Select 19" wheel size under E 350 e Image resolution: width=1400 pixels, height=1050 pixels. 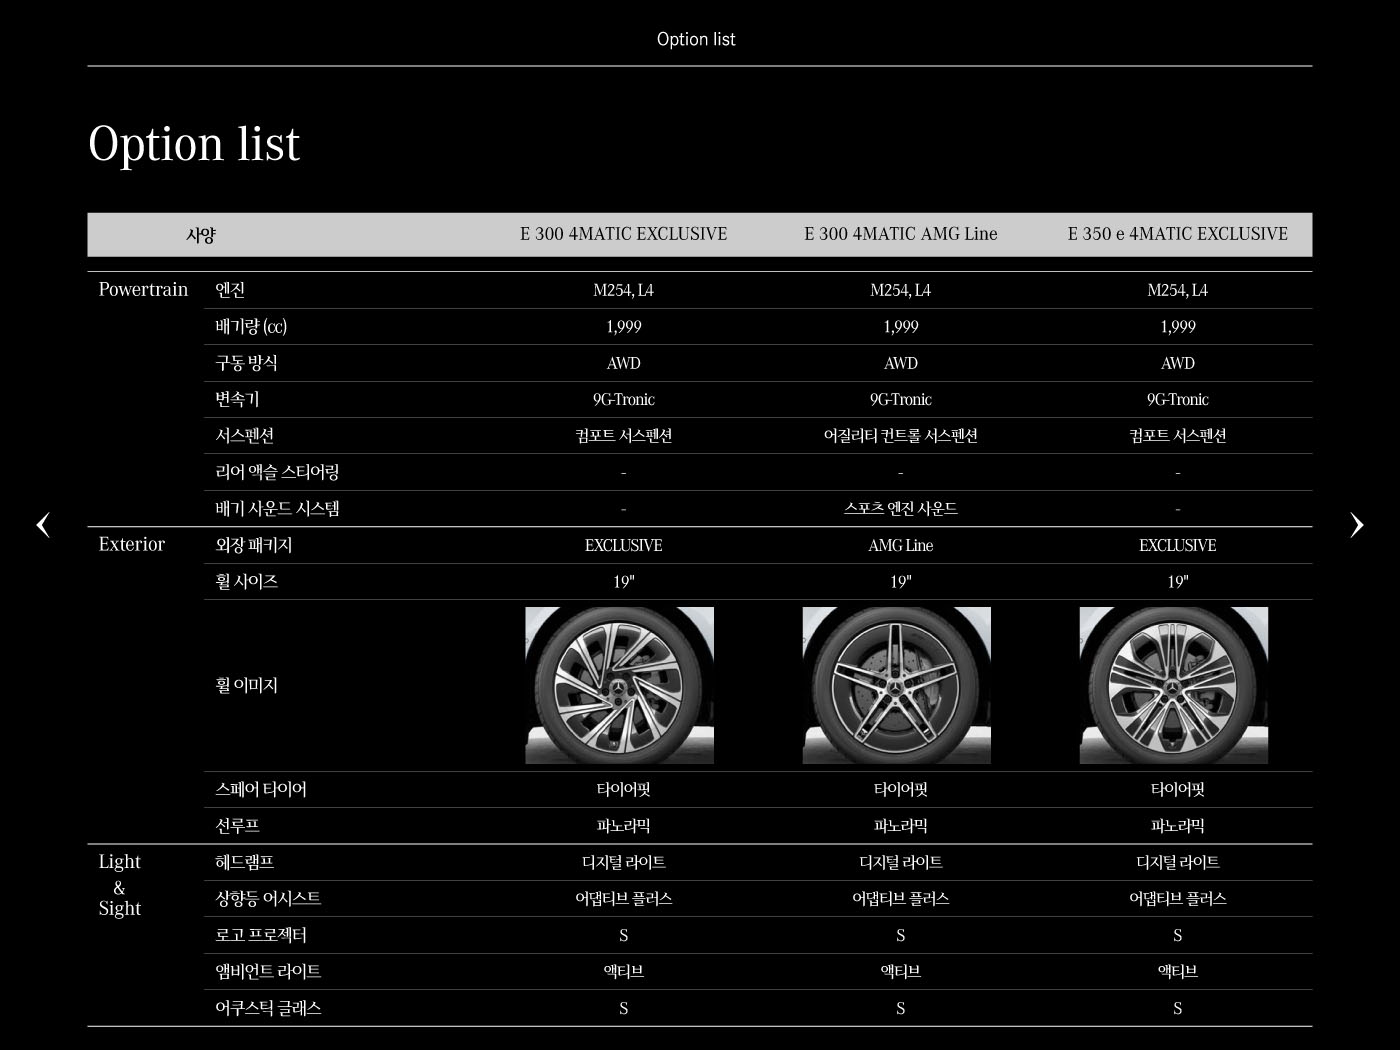(1178, 581)
